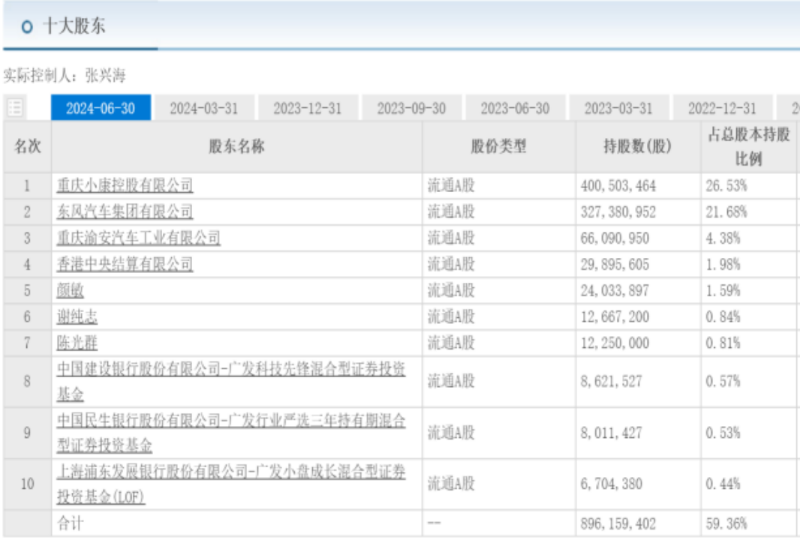
Task: Open shareholder 重庆小康控股有限公司 link
Action: pyautogui.click(x=125, y=185)
